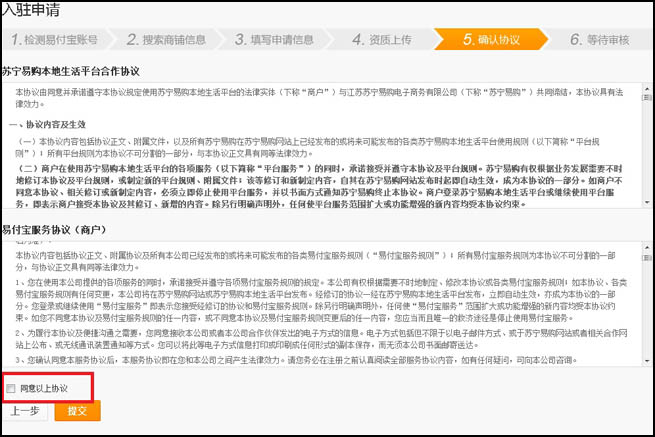Click the orange 提交 button

[77, 411]
